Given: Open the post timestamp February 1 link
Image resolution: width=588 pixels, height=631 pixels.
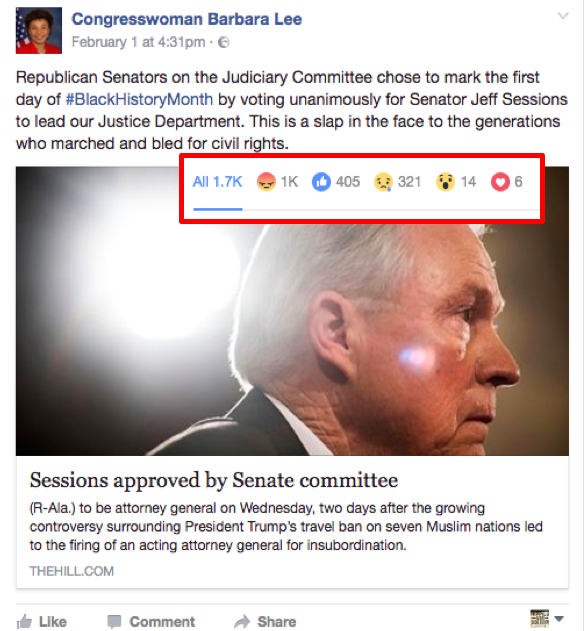Looking at the screenshot, I should [138, 42].
